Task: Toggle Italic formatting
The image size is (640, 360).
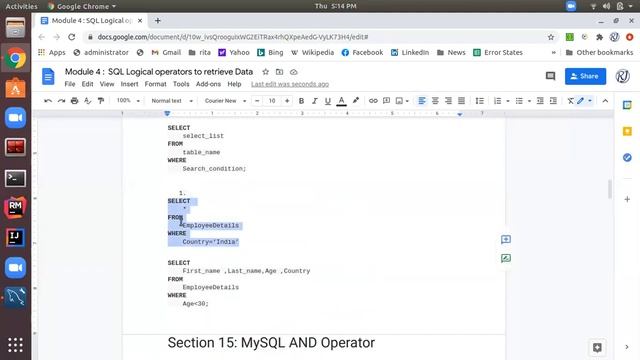Action: tap(314, 101)
